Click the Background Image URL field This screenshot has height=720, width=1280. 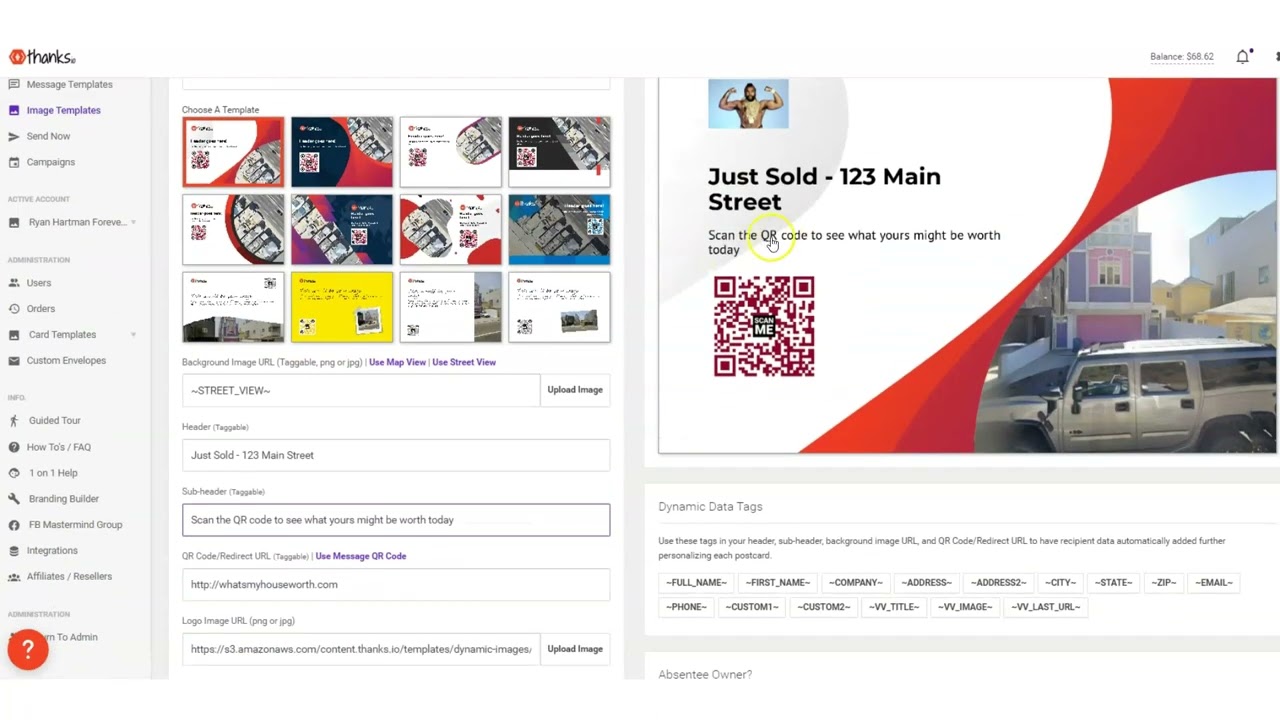tap(361, 390)
